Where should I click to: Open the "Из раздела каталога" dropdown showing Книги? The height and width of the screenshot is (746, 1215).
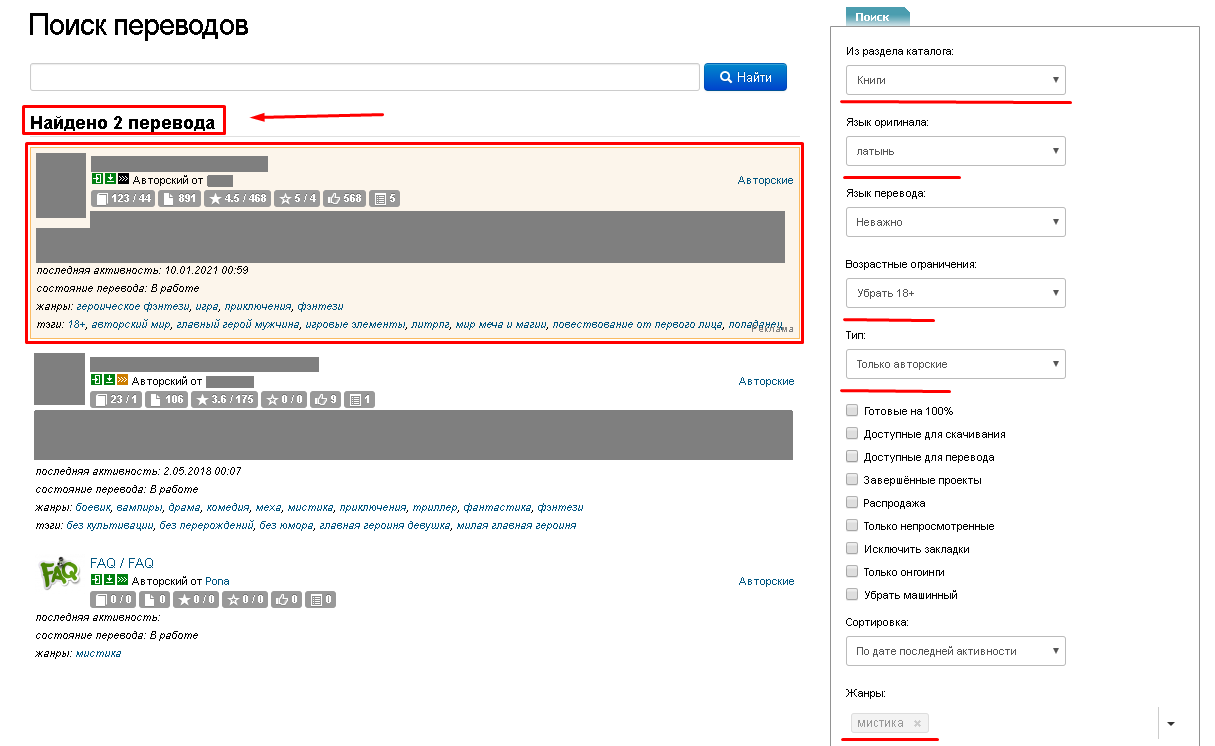(955, 80)
